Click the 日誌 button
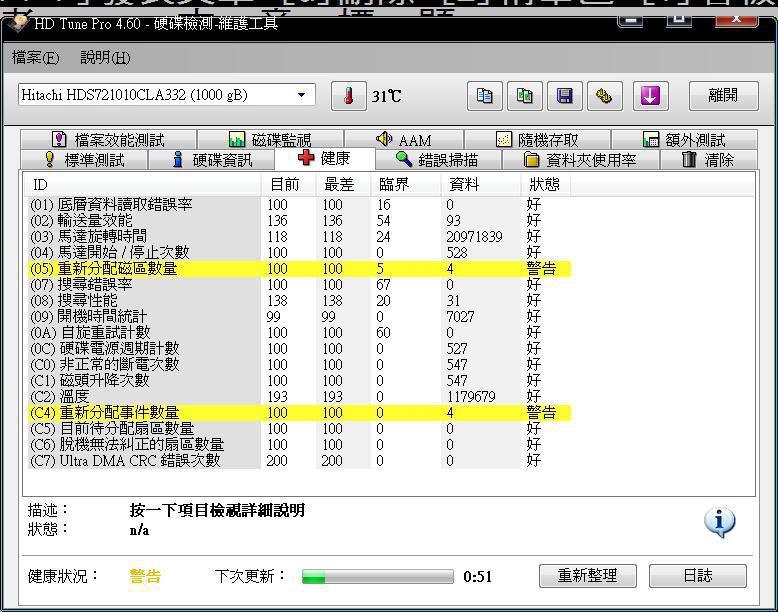This screenshot has width=778, height=612. pos(698,576)
